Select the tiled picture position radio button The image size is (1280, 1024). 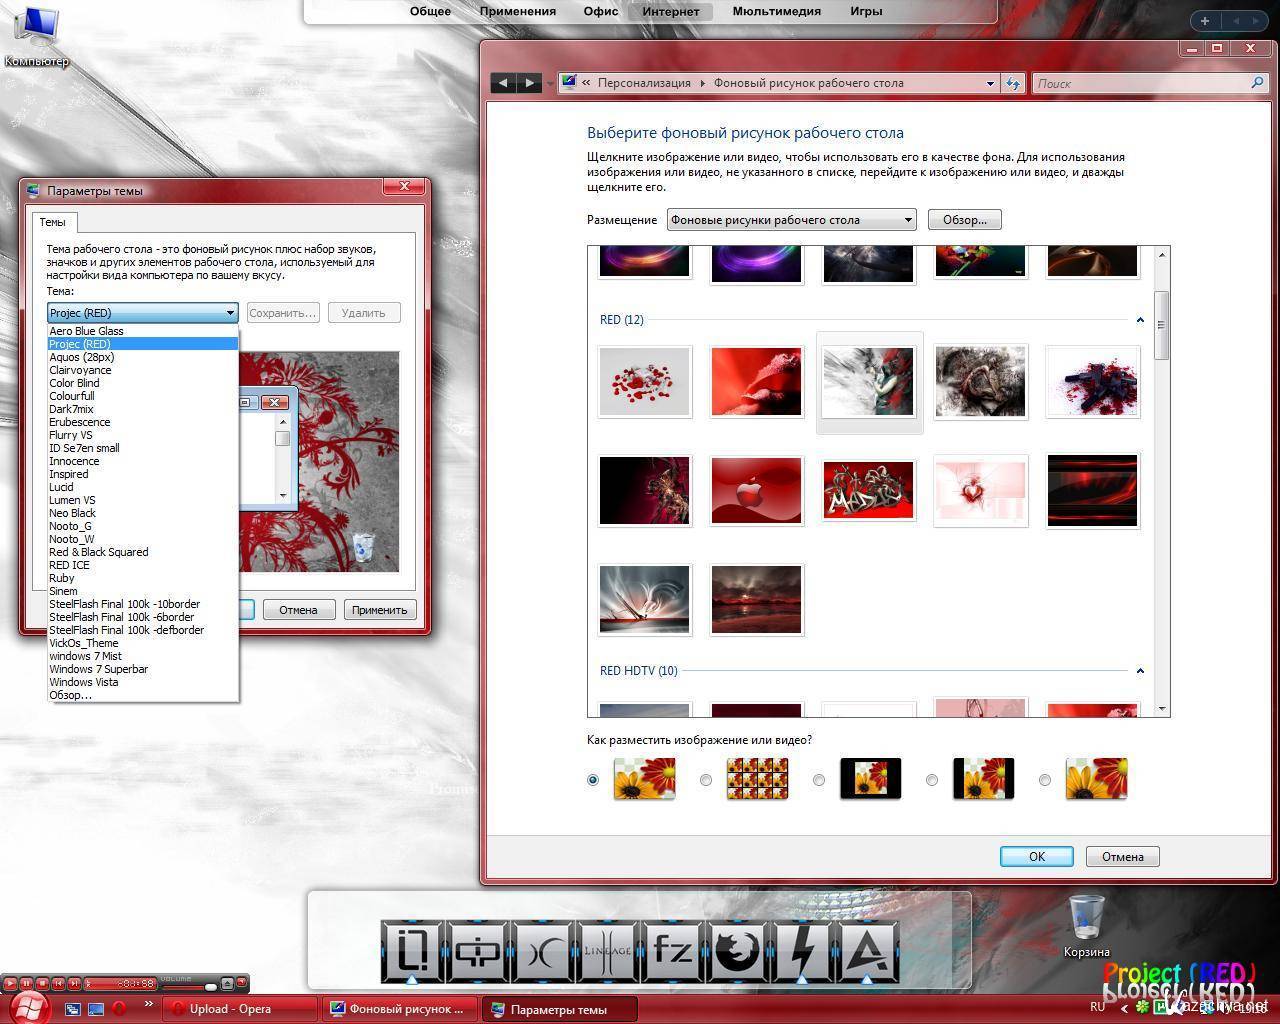coord(706,780)
